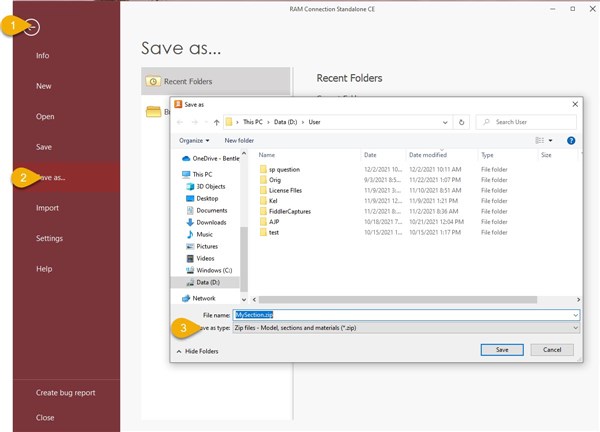The width and height of the screenshot is (600, 432).
Task: Select Recent Folders in Save as page
Action: point(216,81)
